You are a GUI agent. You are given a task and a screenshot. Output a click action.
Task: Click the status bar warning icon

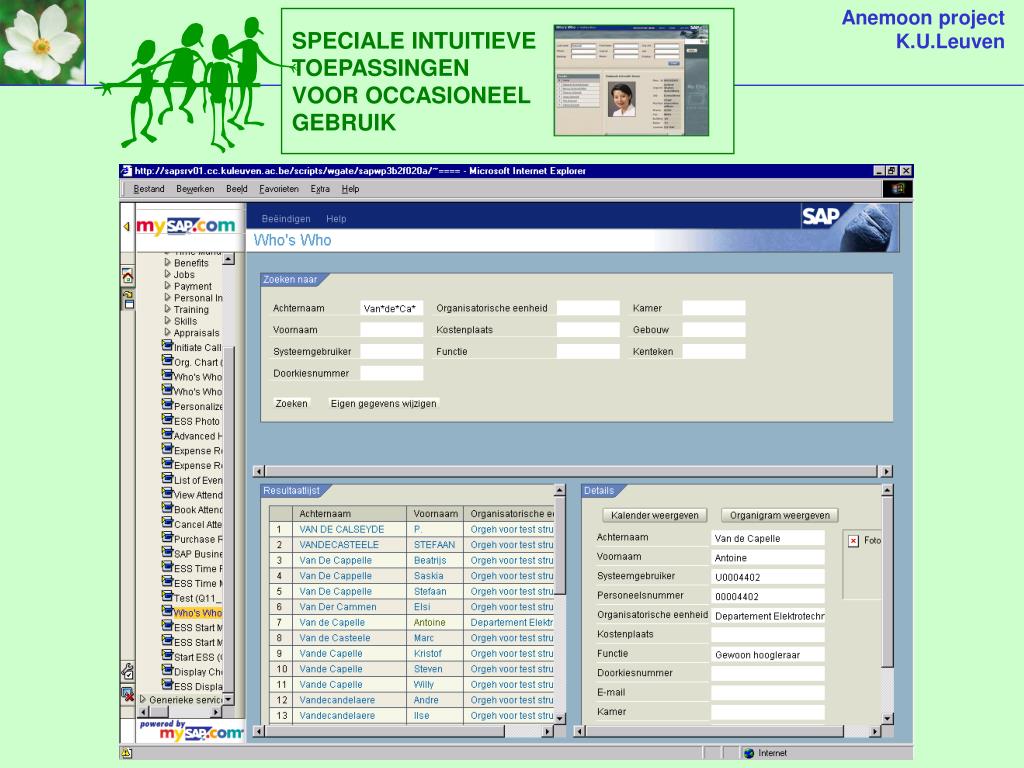[127, 753]
